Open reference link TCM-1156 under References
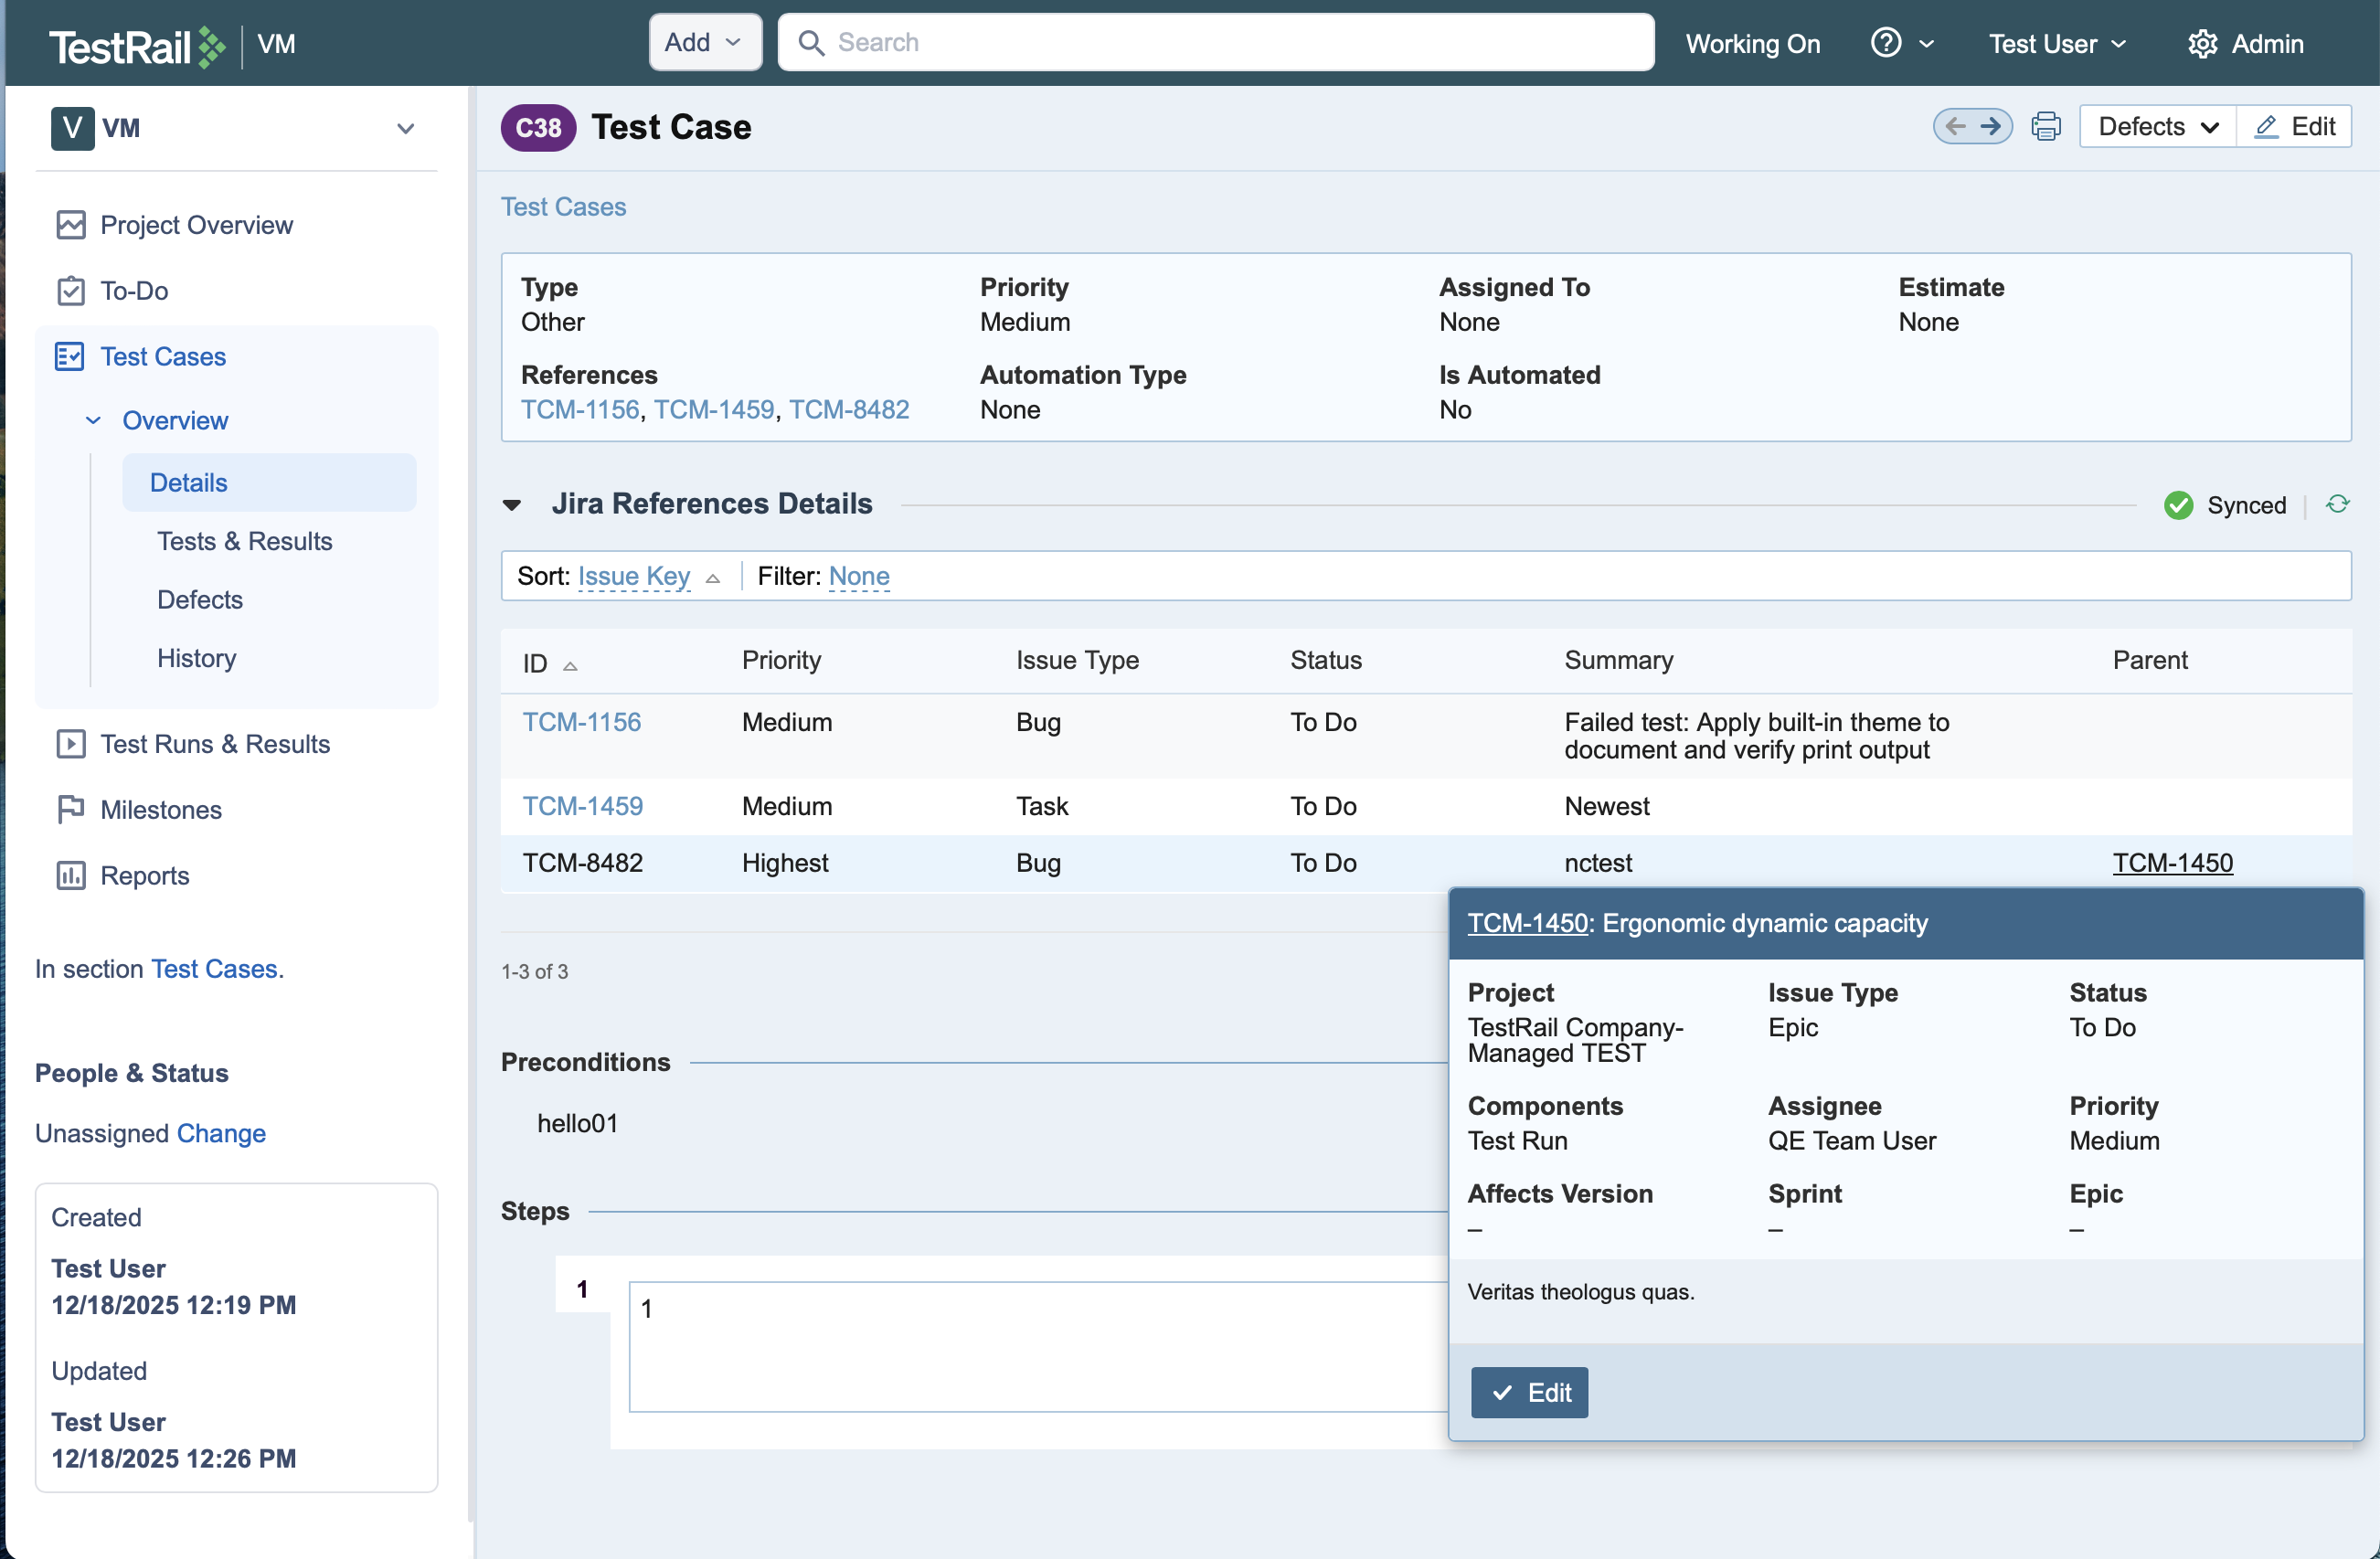Screen dimensions: 2380x1559 (x=580, y=410)
